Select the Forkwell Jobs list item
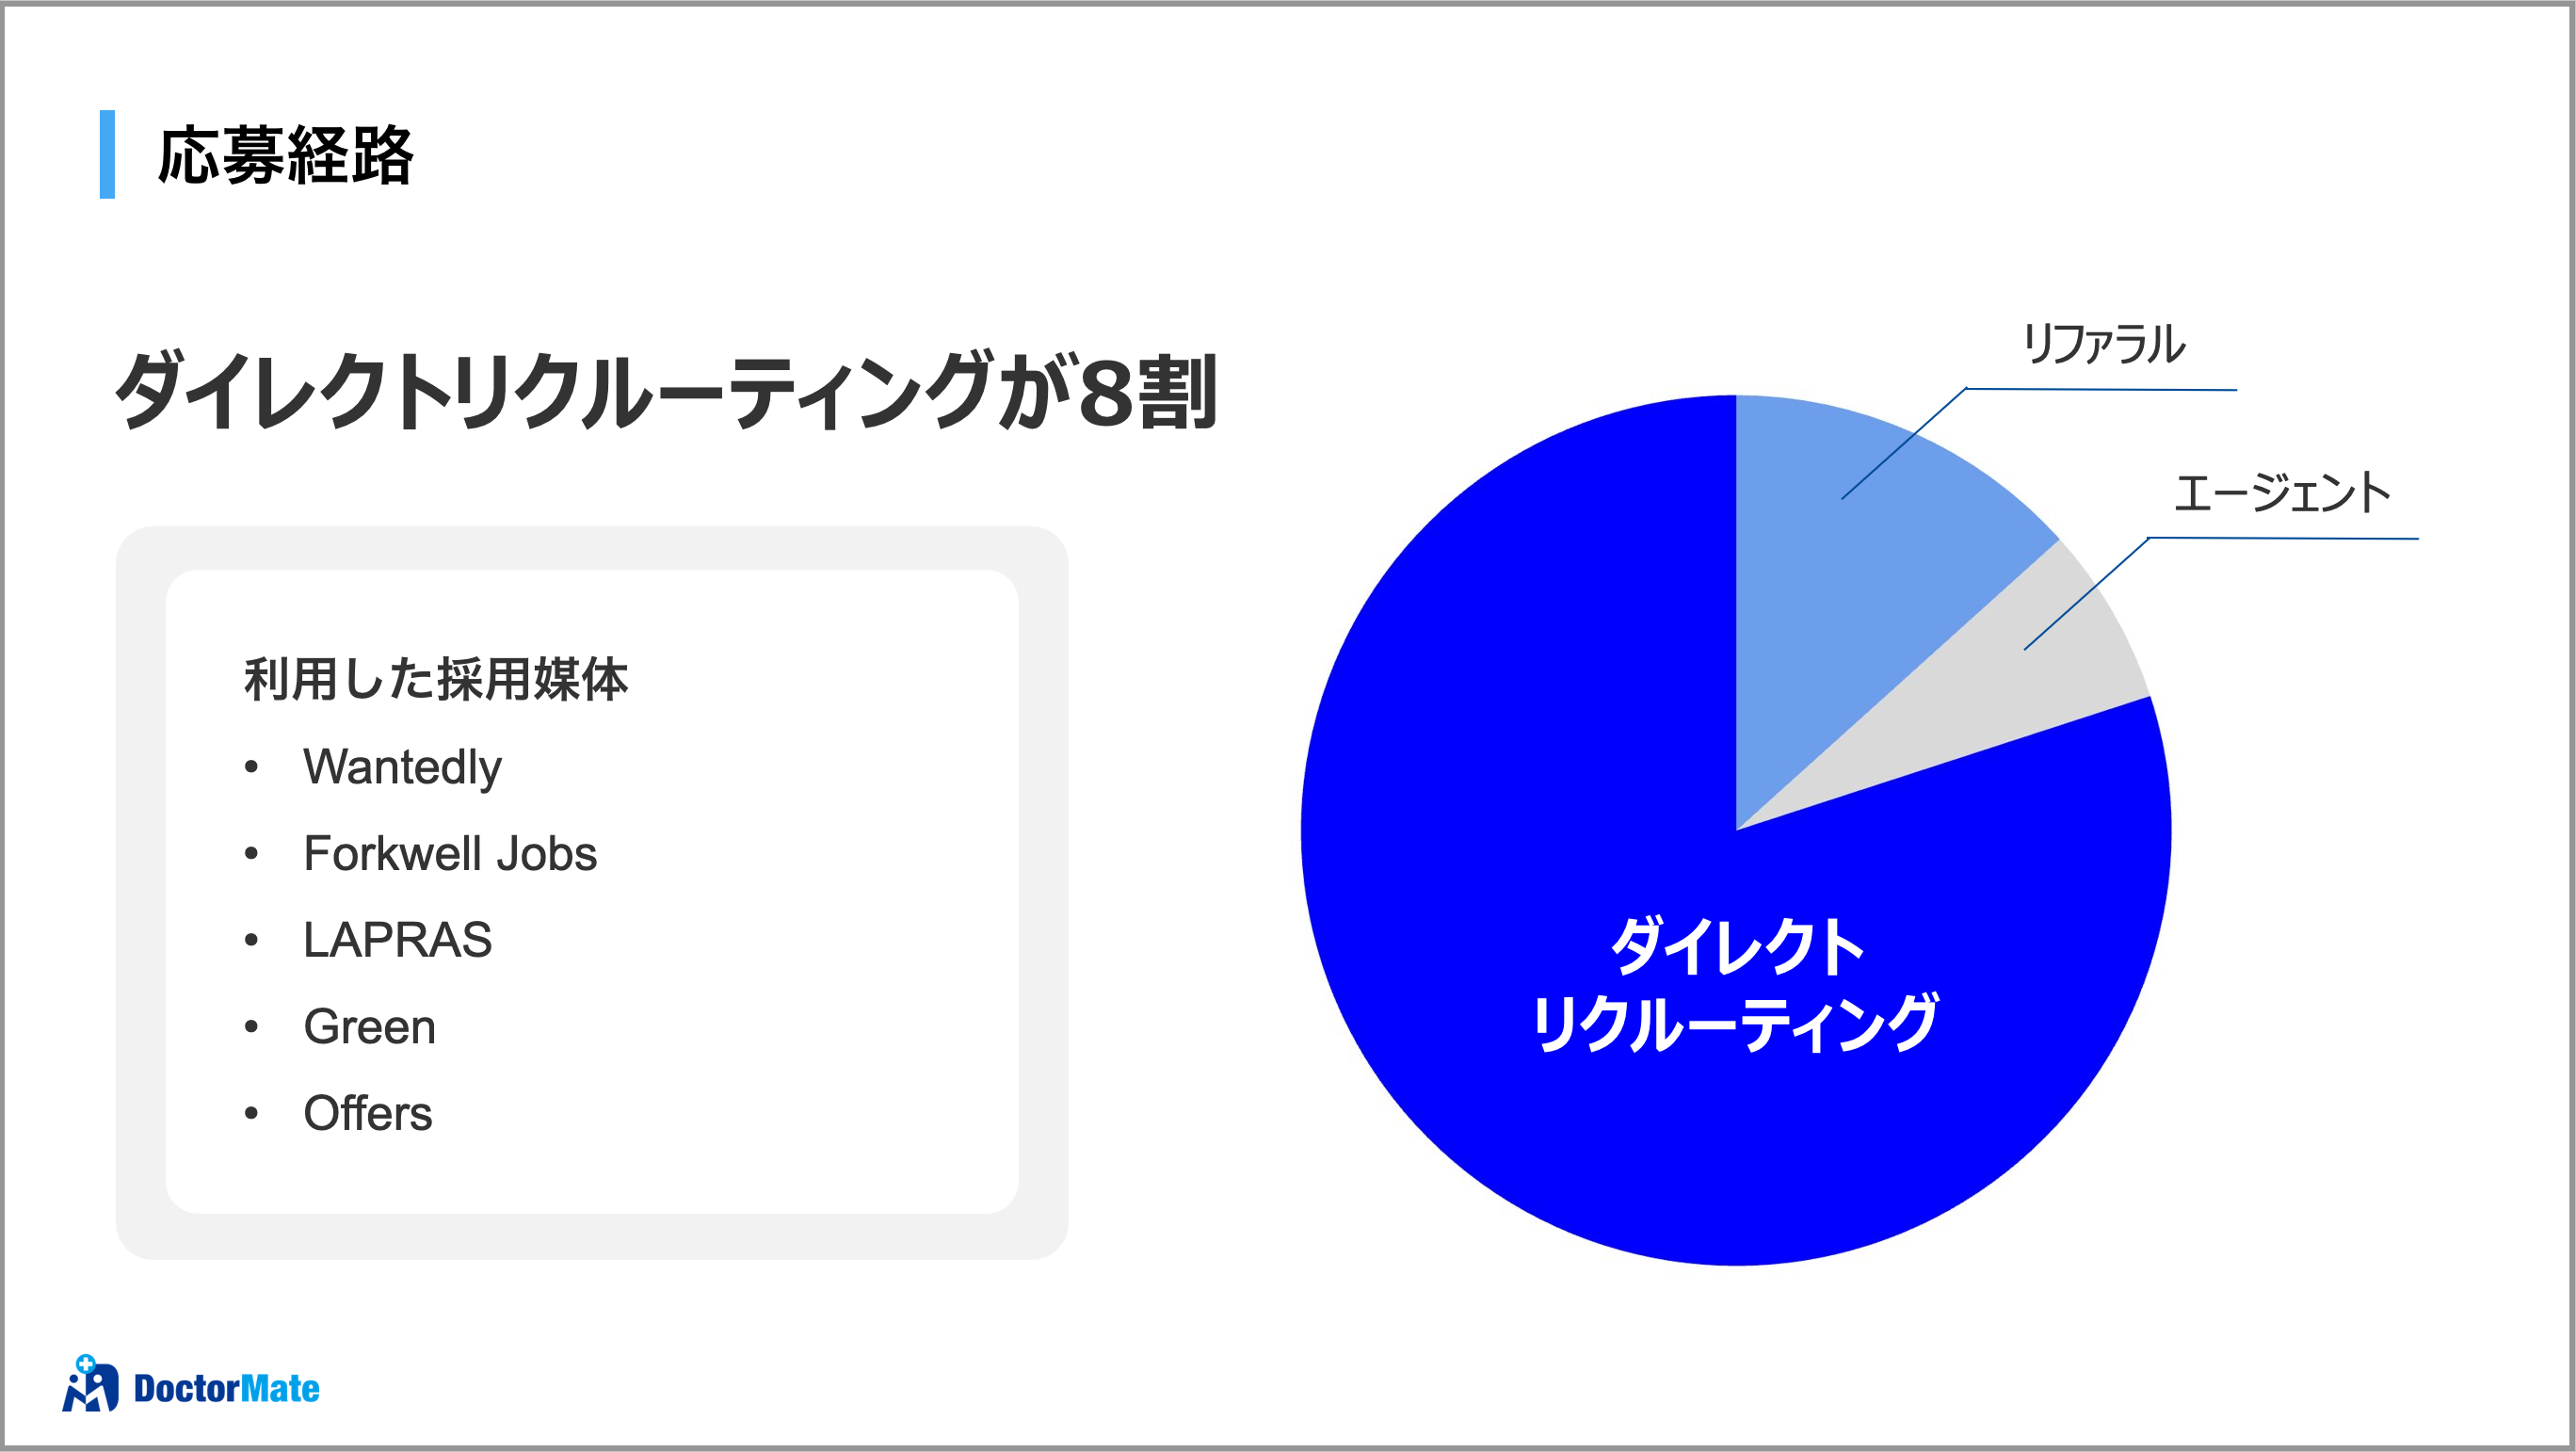The image size is (2576, 1452). coord(450,853)
